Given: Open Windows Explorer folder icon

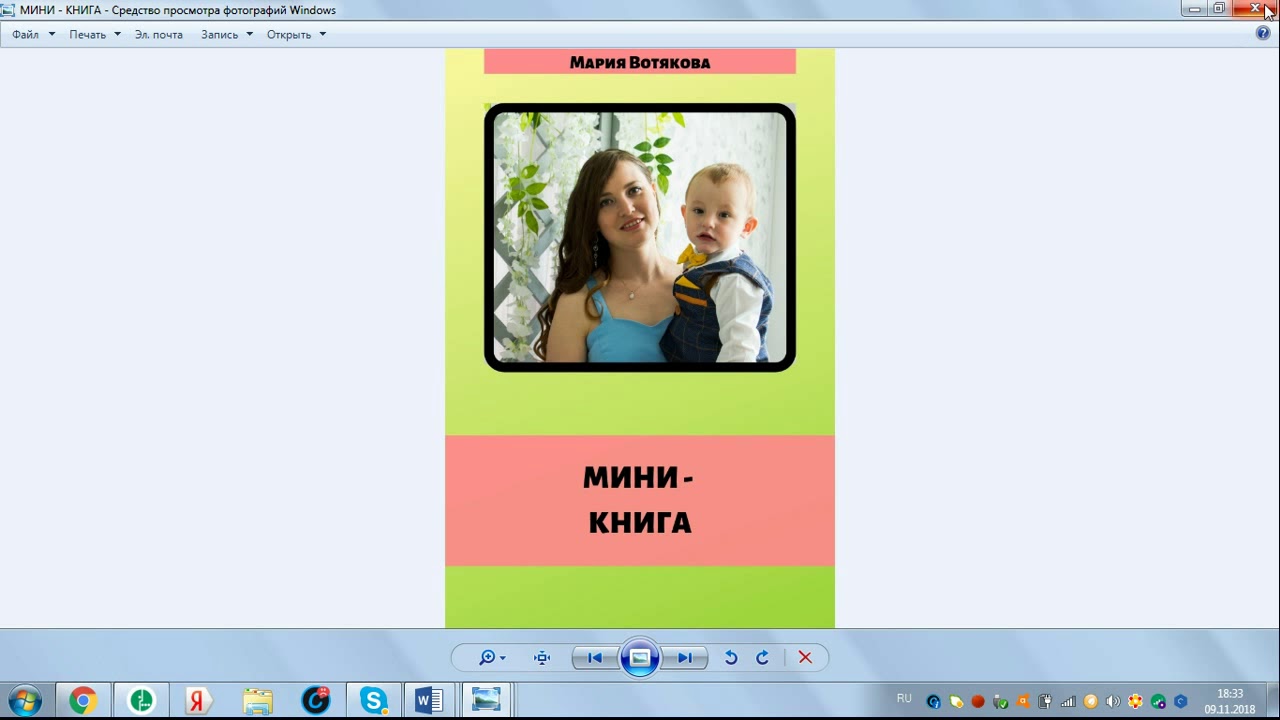Looking at the screenshot, I should (x=257, y=700).
